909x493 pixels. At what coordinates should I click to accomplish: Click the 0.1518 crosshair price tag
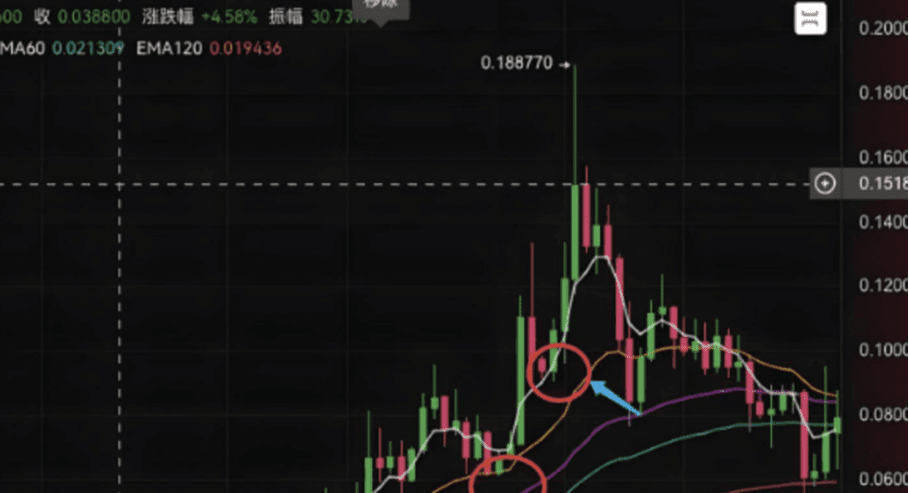[x=883, y=184]
